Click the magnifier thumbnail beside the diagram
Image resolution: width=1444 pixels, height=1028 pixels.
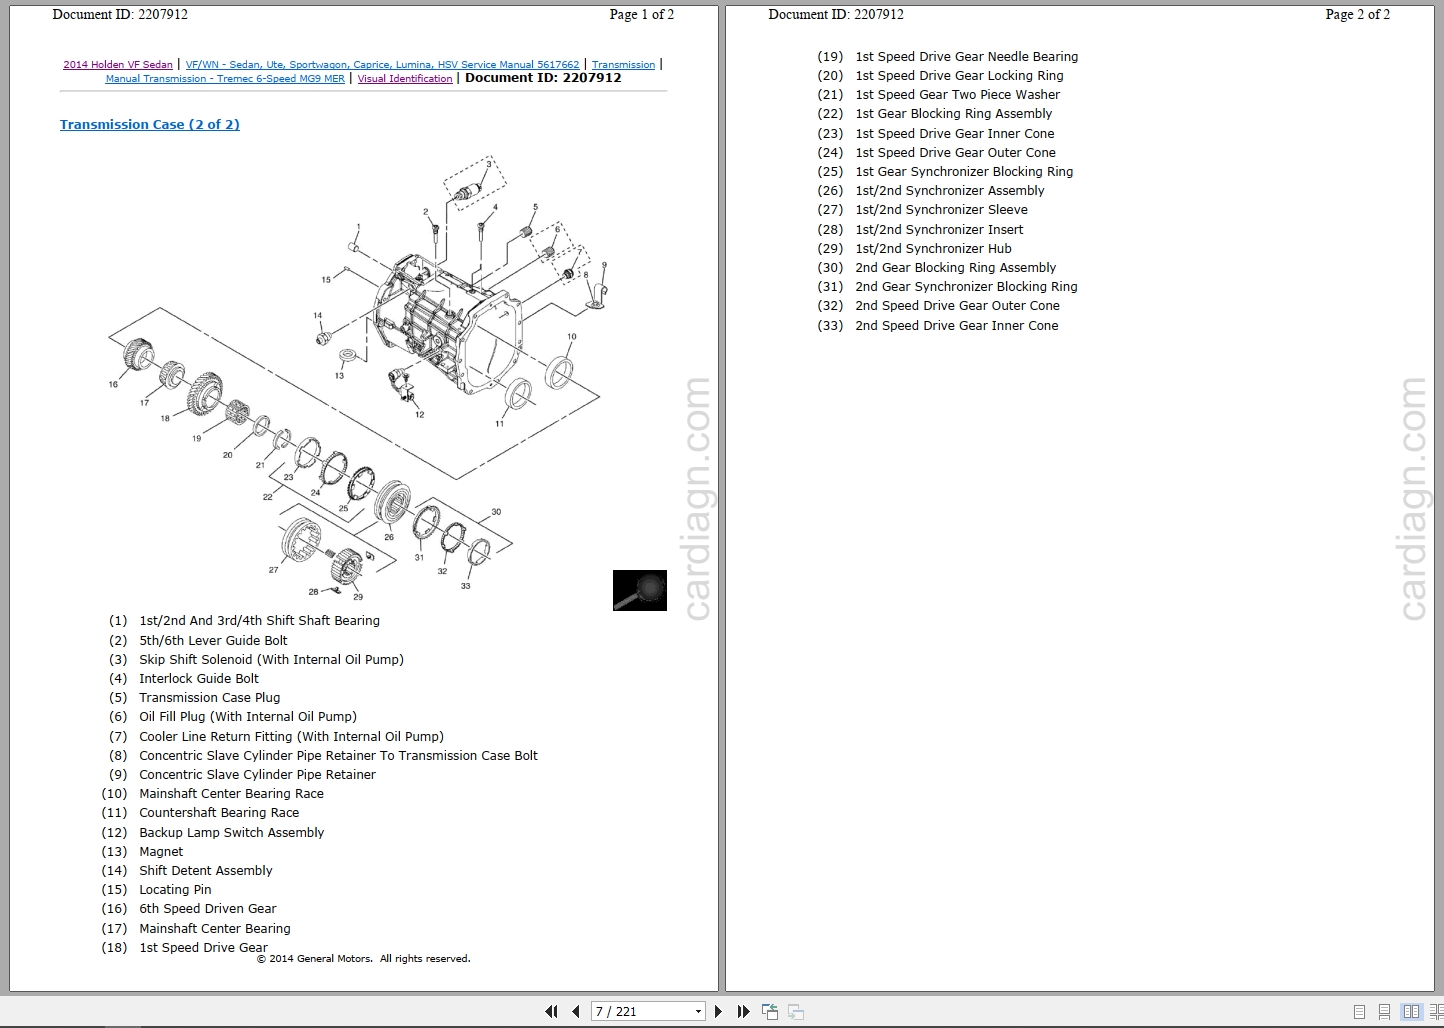tap(639, 590)
